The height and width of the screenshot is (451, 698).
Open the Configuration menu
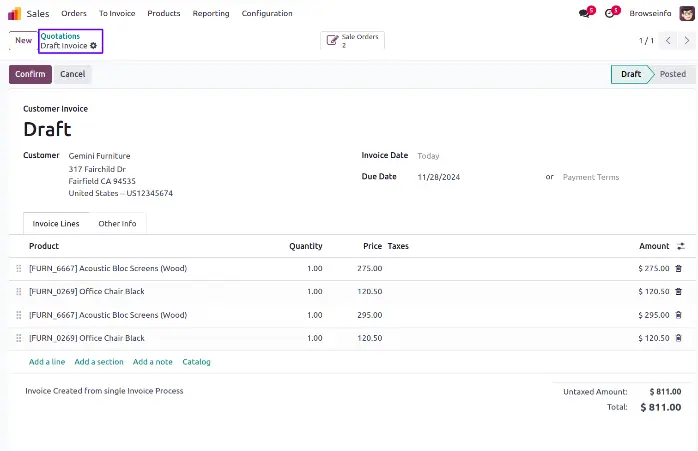tap(267, 14)
